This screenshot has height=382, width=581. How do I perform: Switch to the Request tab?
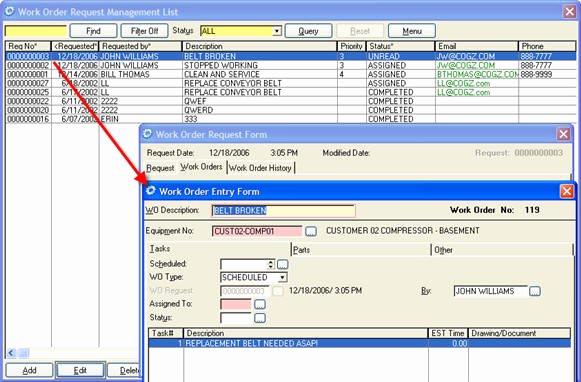[x=160, y=168]
